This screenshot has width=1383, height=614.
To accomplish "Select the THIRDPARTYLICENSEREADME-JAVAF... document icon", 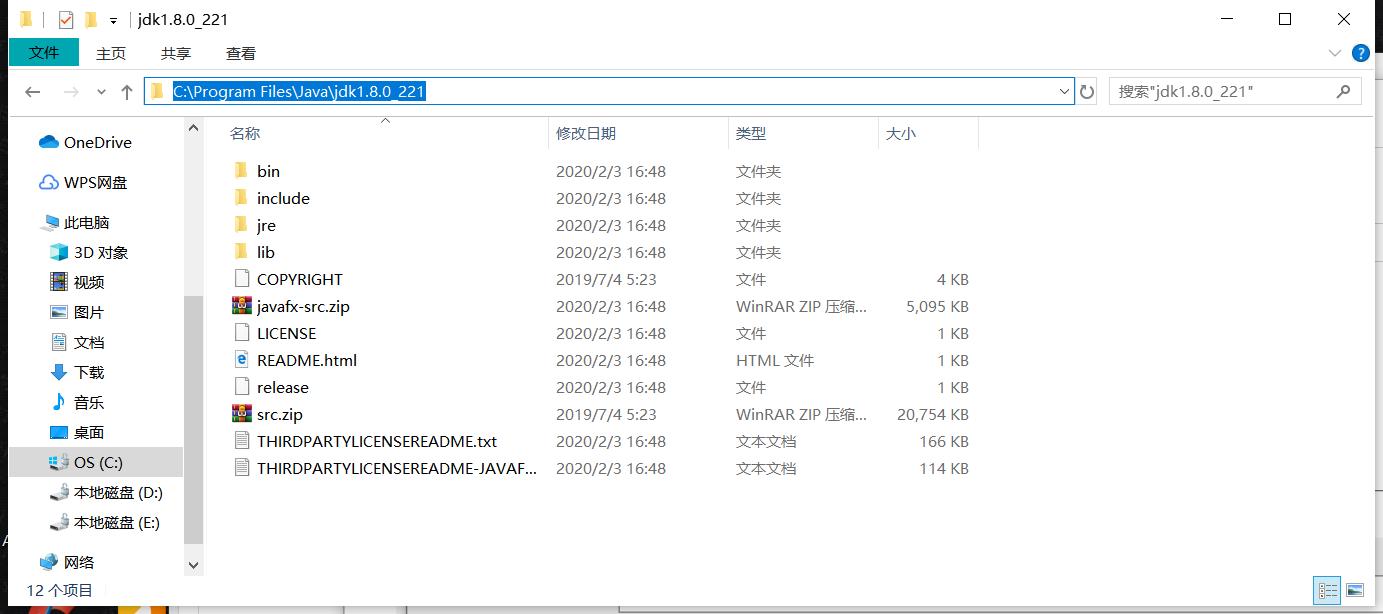I will pos(240,468).
